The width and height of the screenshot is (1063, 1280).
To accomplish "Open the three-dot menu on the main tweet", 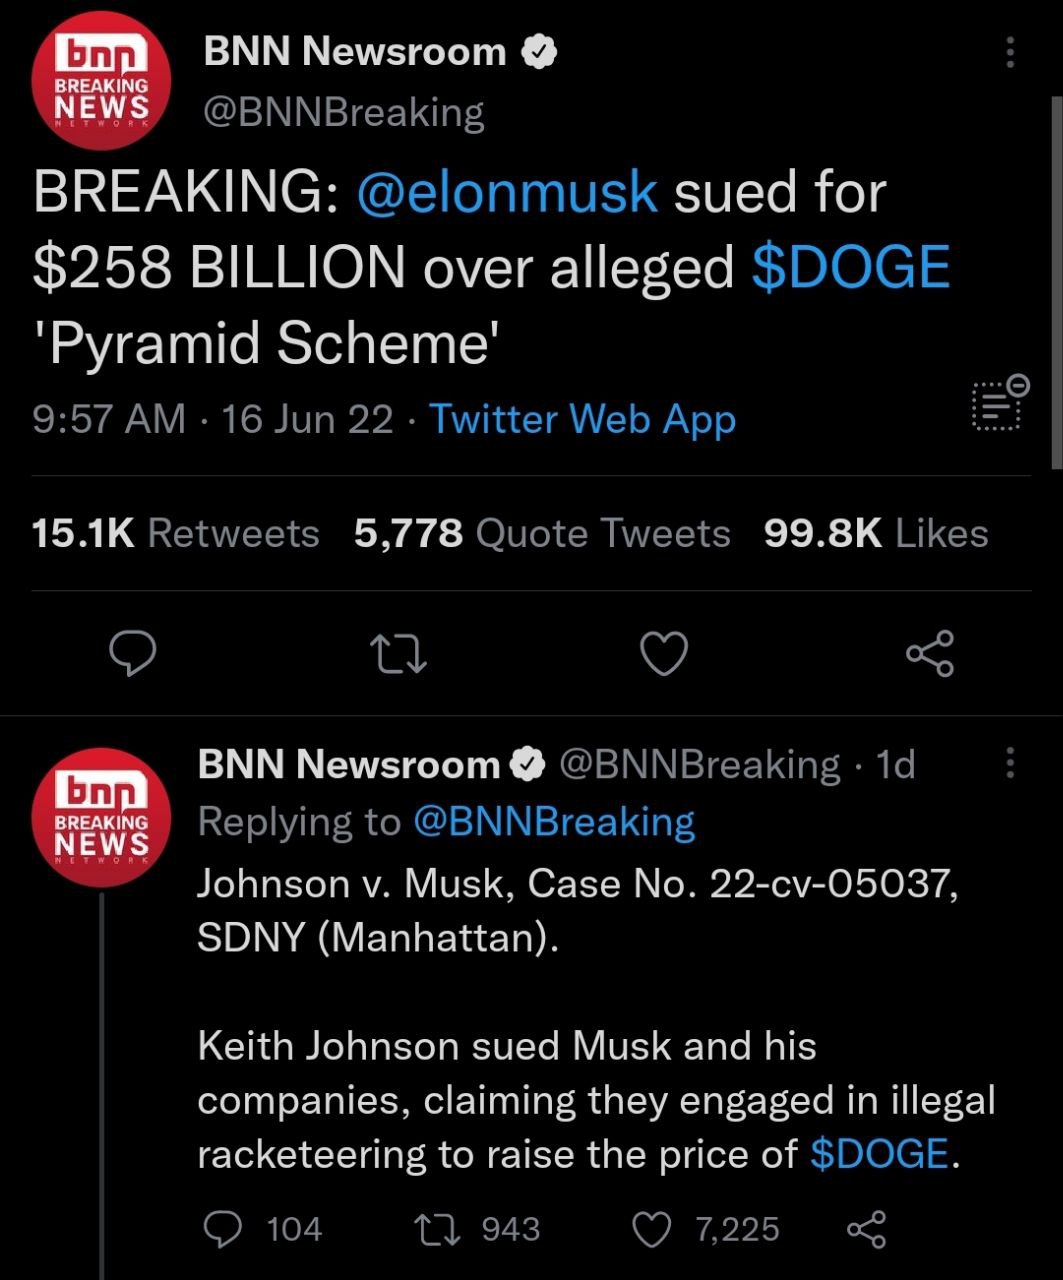I will pyautogui.click(x=1010, y=51).
